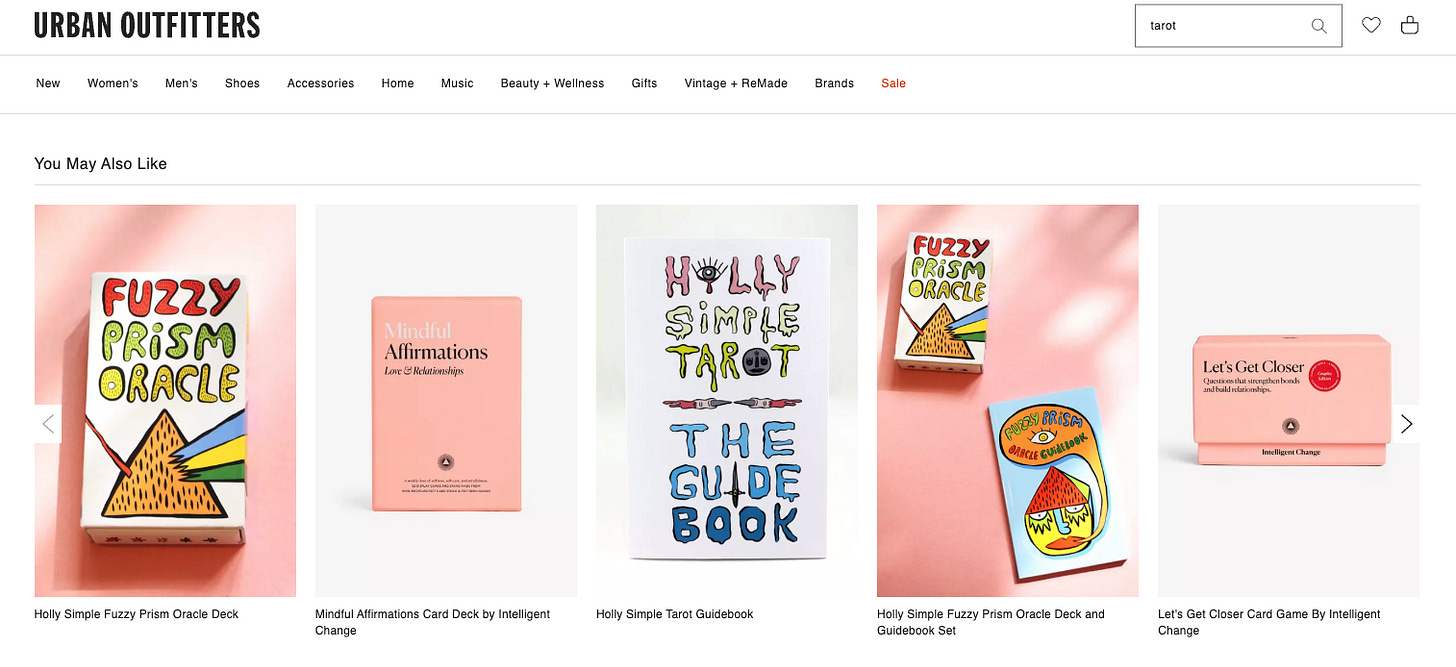1456x667 pixels.
Task: Show next carousel products arrow
Action: pos(1406,424)
